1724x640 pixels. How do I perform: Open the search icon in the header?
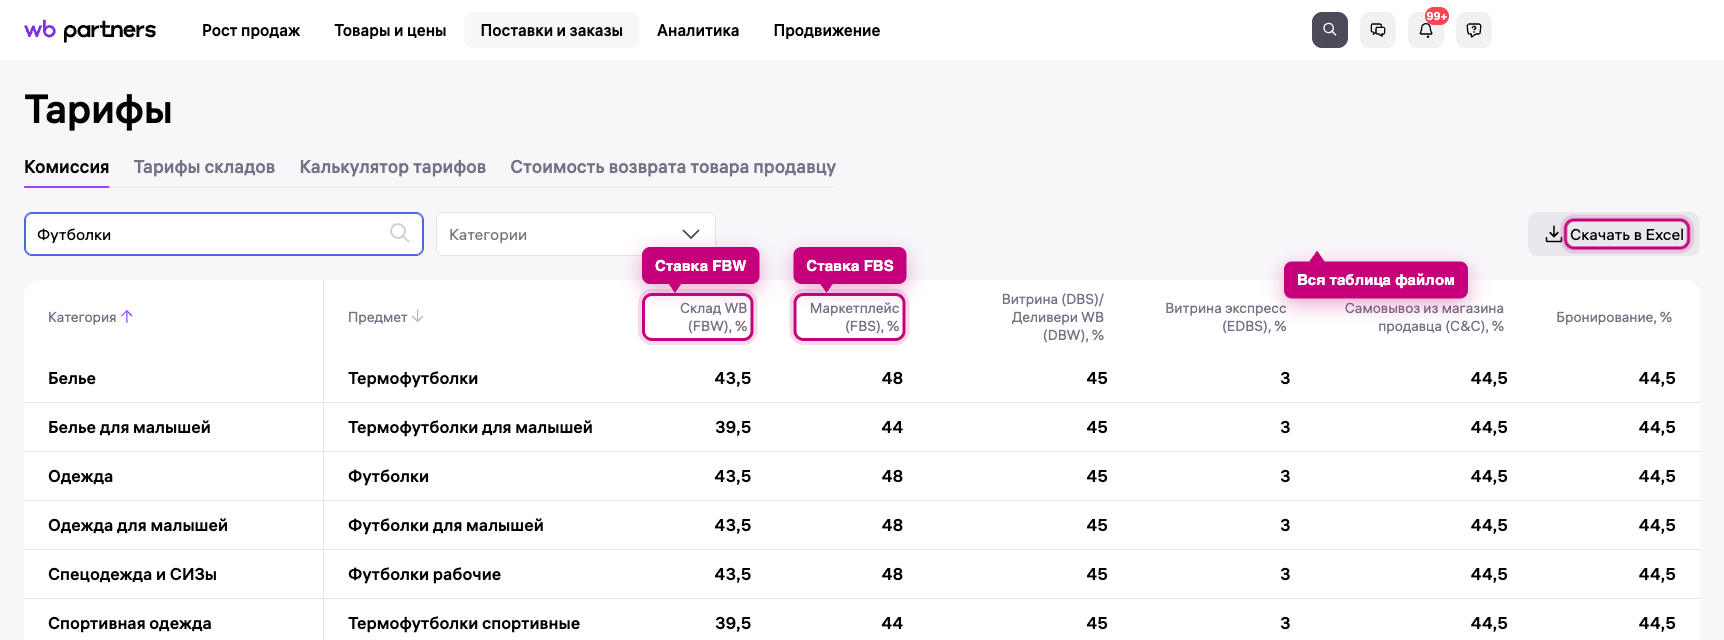1329,30
